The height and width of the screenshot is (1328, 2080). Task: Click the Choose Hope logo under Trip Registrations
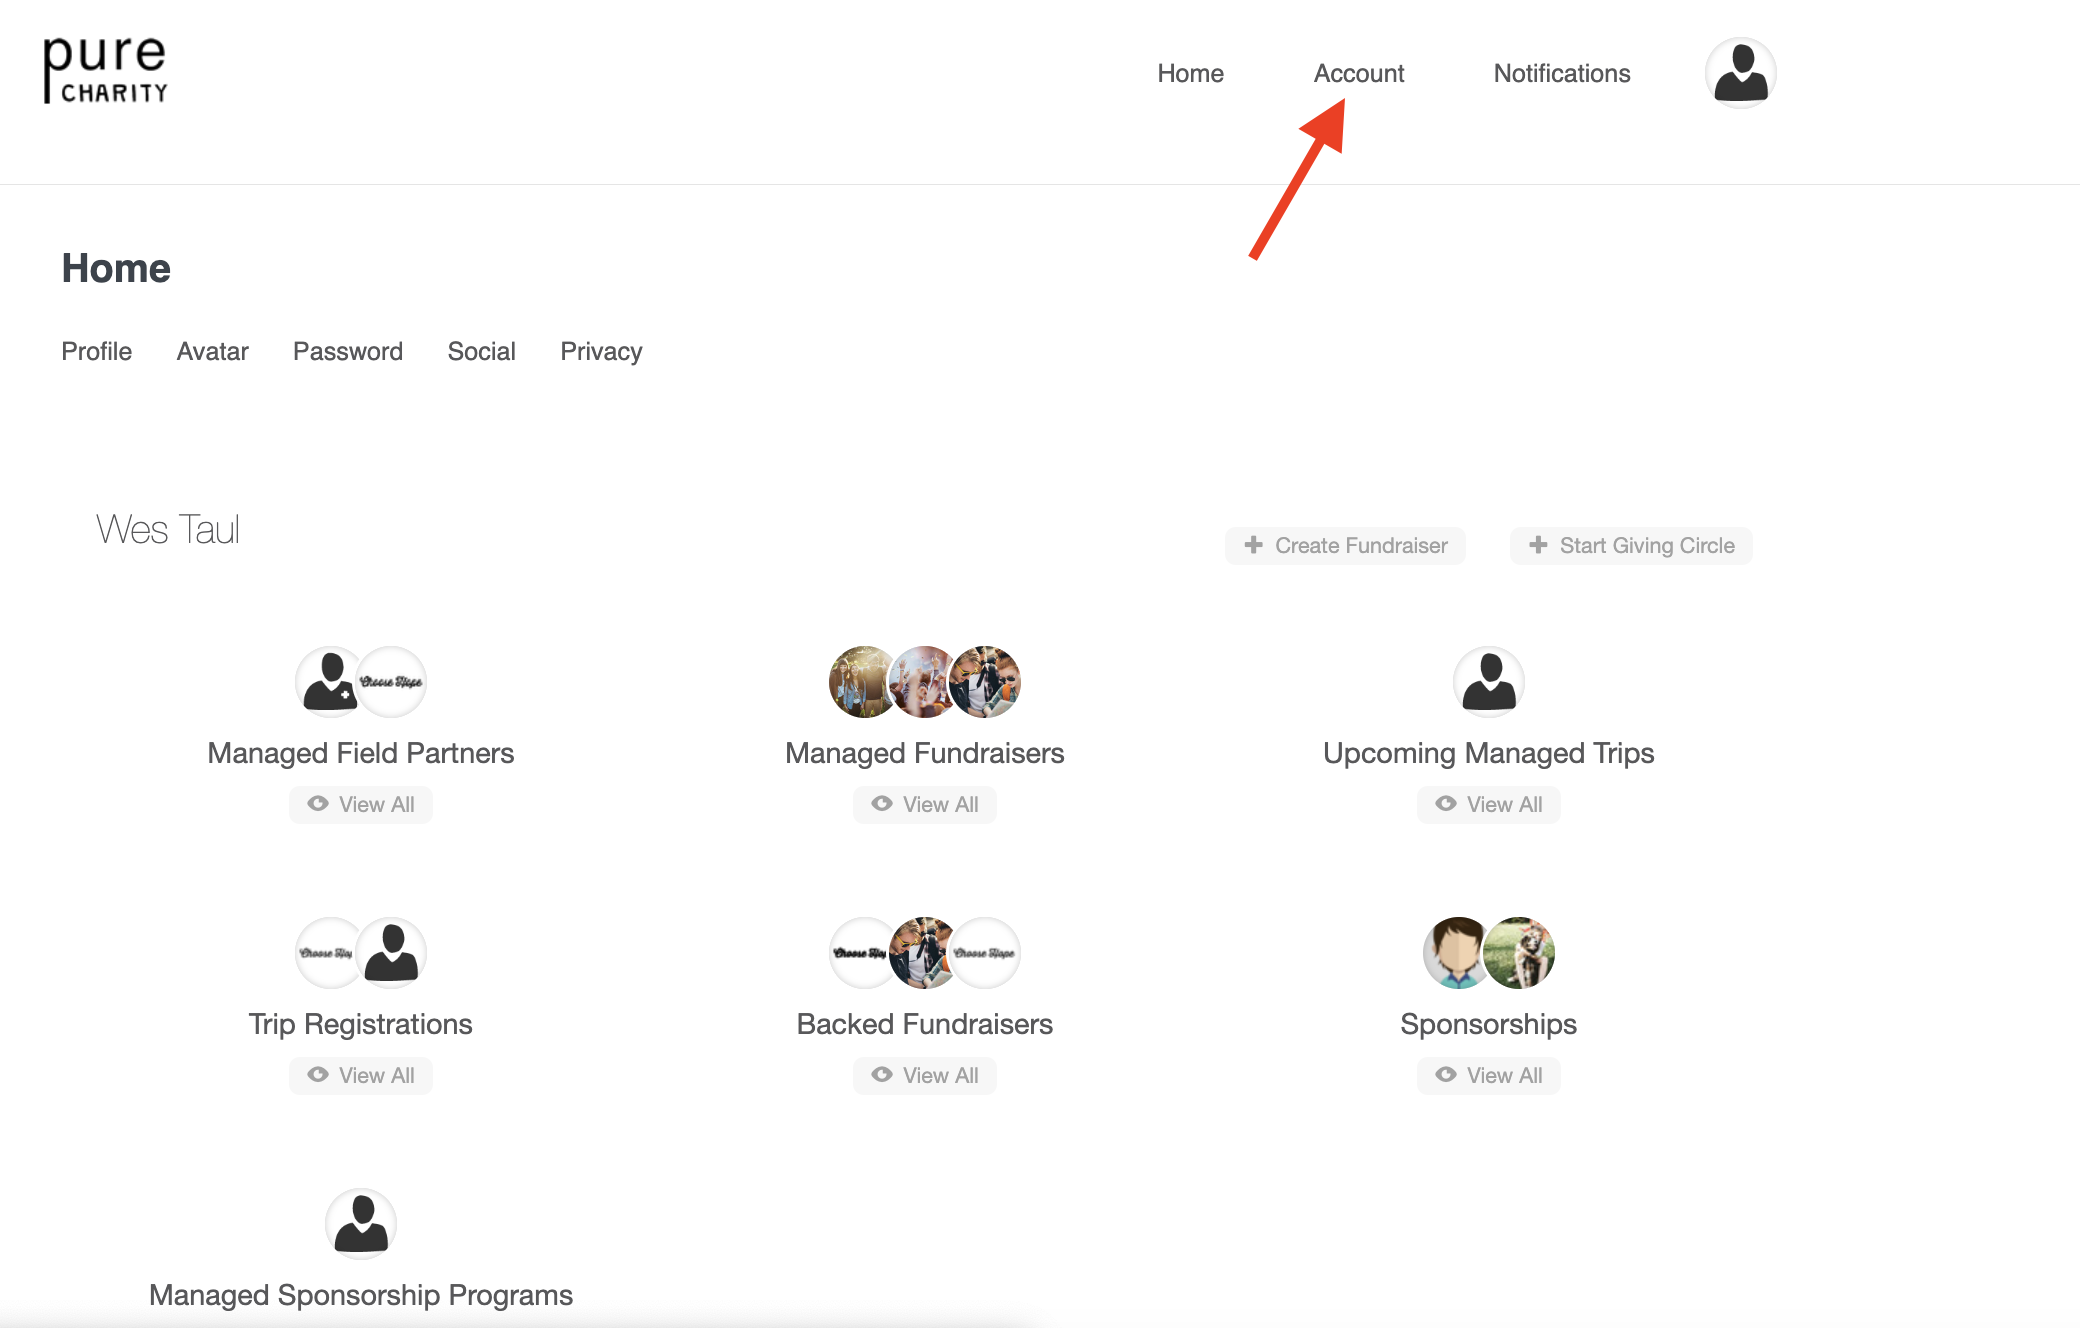[326, 953]
